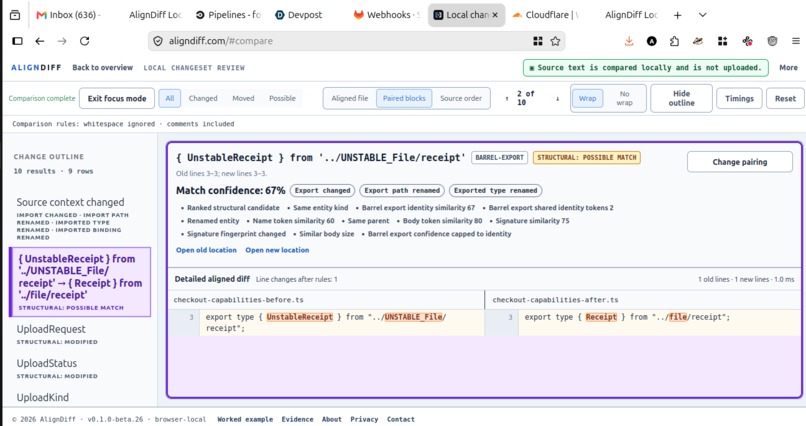Select the Moved filter
The image size is (806, 426).
point(243,98)
